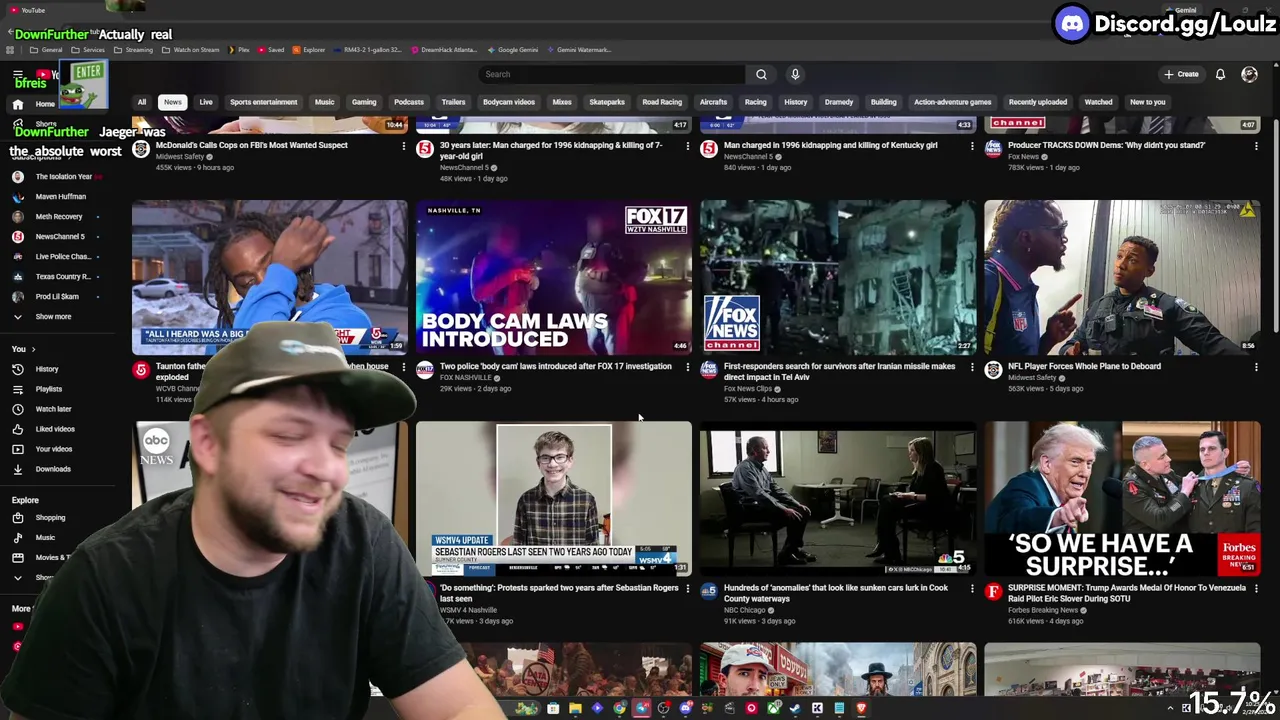This screenshot has height=720, width=1280.
Task: Open Brave browser in taskbar
Action: [x=861, y=708]
